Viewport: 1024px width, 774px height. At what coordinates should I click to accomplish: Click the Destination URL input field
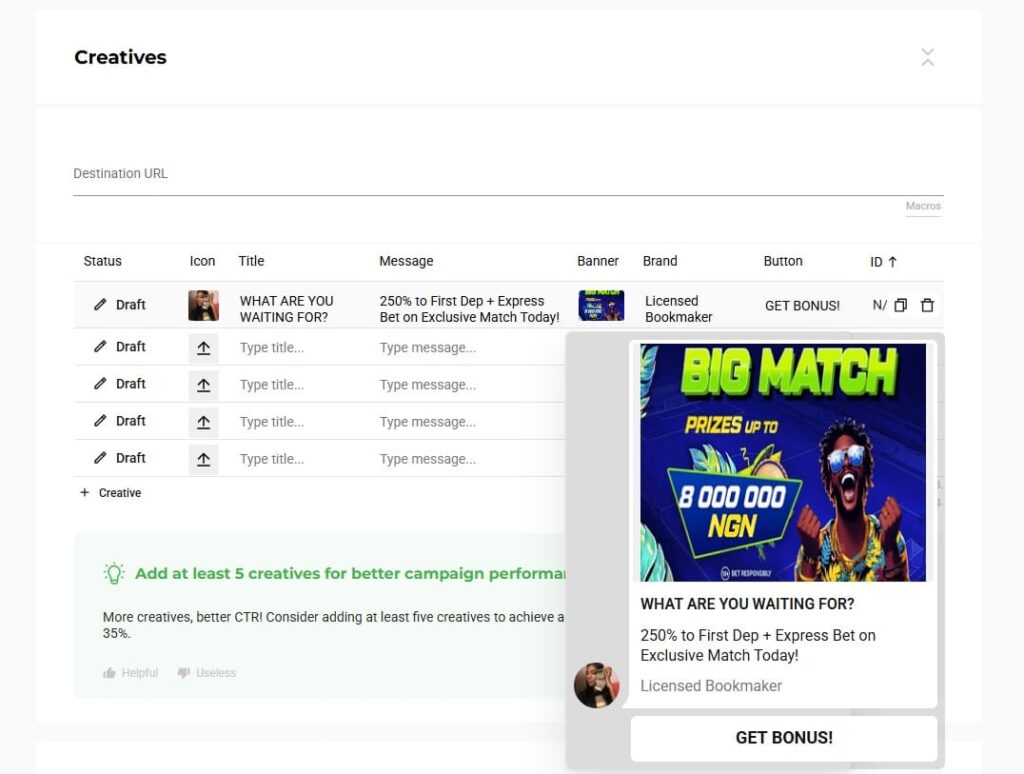tap(508, 174)
